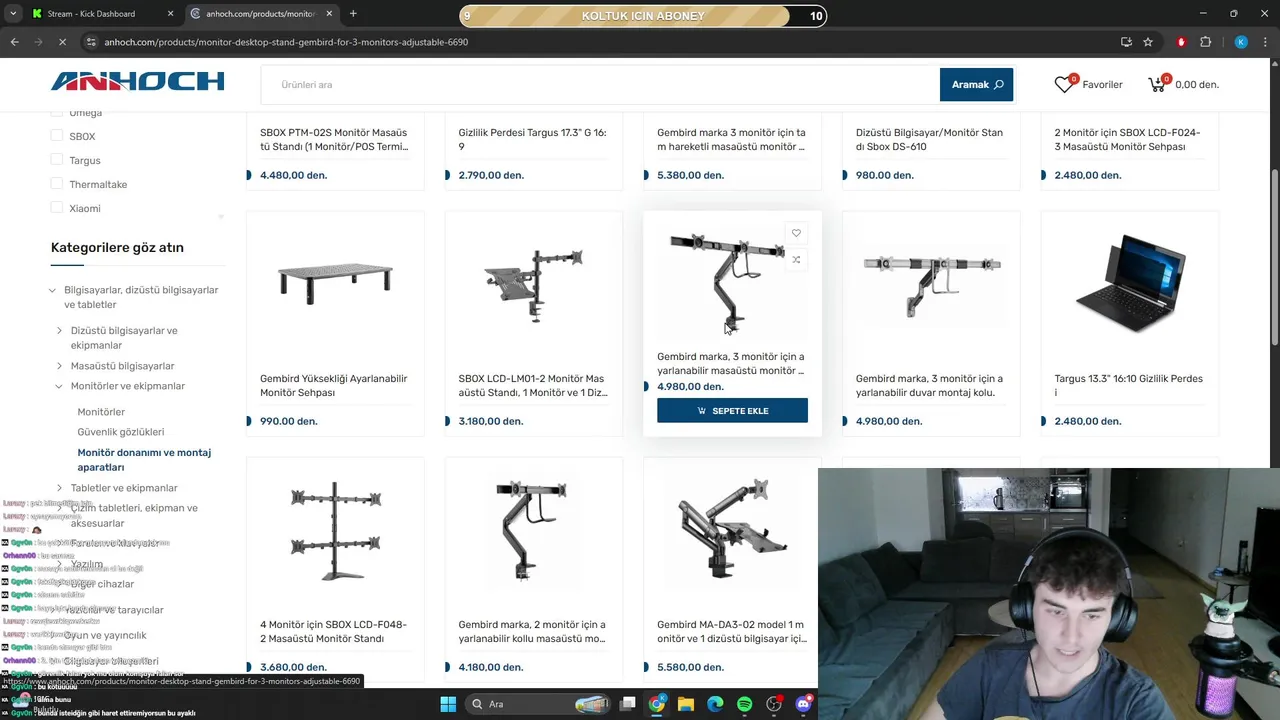Check the Omega brand filter
Image resolution: width=1280 pixels, height=720 pixels.
[x=57, y=112]
